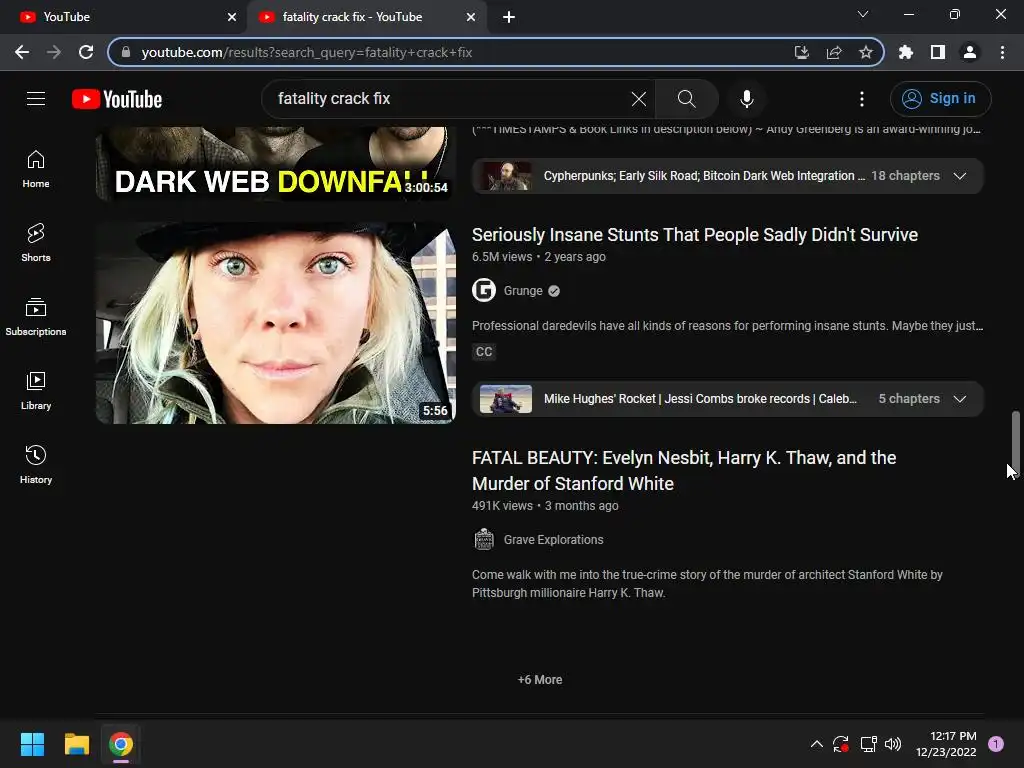Screen dimensions: 1024x768
Task: Click the YouTube logo
Action: pos(117,99)
